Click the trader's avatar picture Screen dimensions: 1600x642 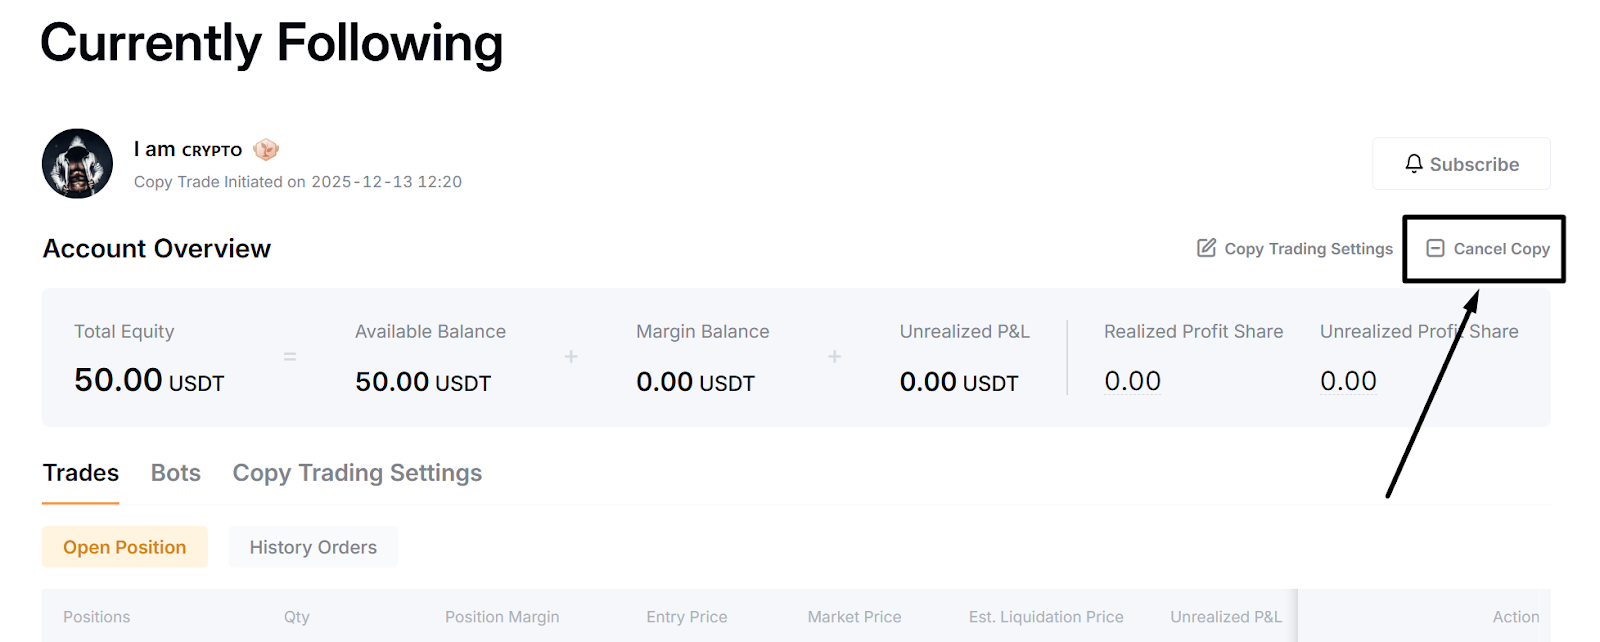tap(77, 163)
